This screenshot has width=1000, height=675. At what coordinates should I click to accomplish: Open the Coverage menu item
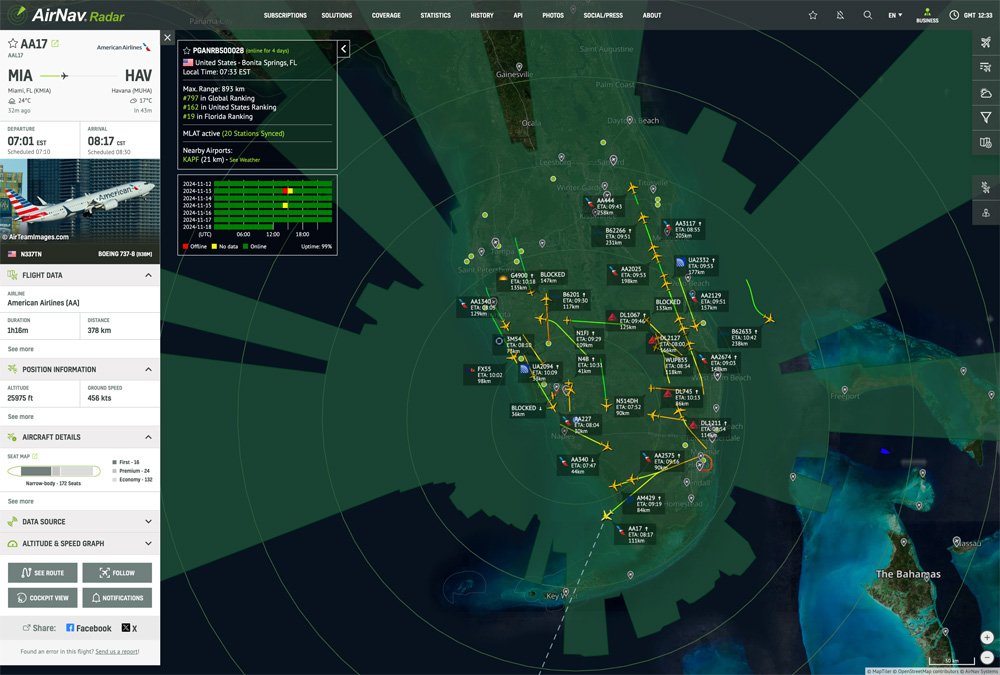point(386,16)
